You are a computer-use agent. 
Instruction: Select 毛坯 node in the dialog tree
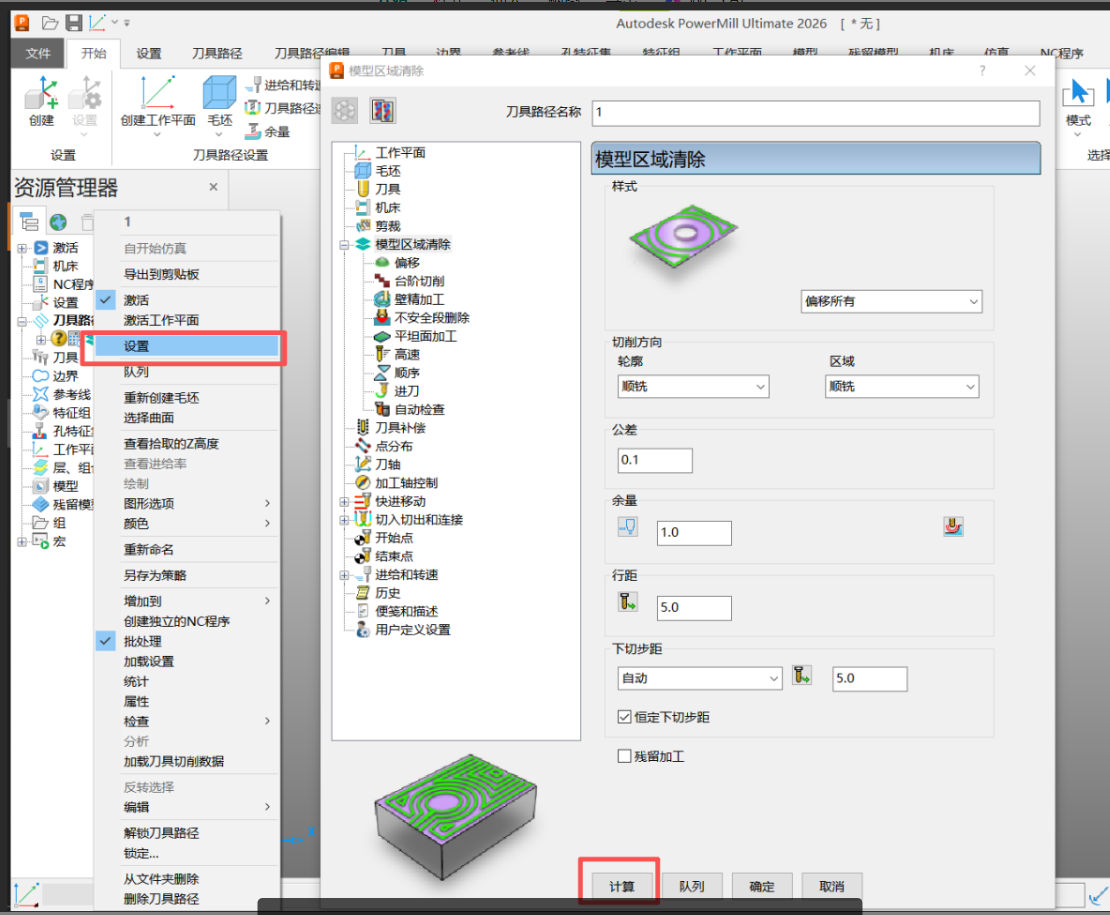pyautogui.click(x=388, y=171)
